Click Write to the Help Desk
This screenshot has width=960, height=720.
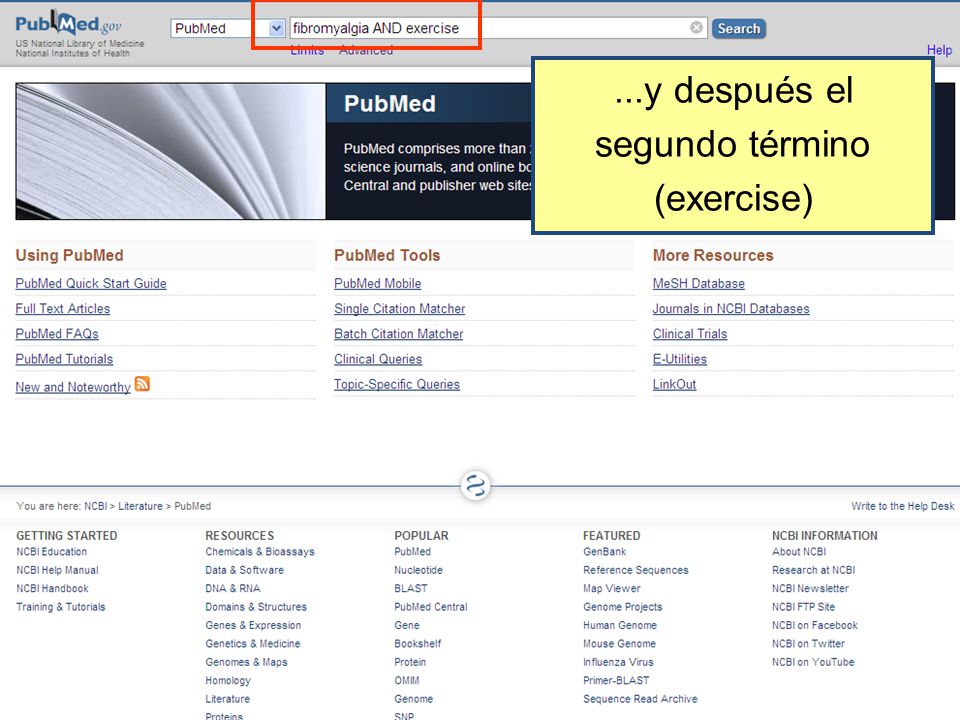[x=902, y=506]
